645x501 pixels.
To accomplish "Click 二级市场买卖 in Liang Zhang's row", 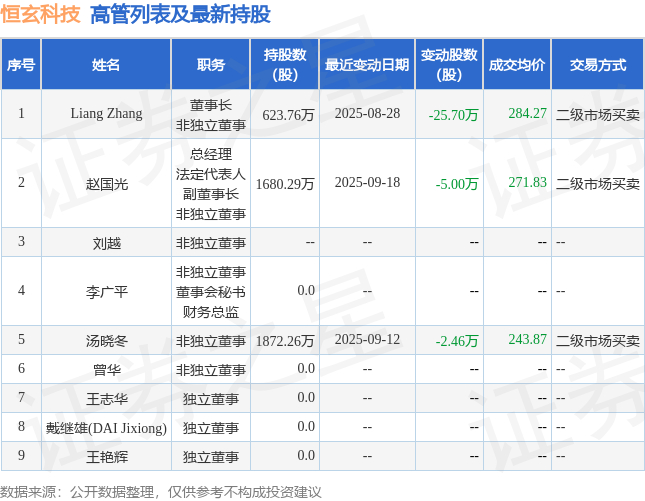I will [x=598, y=115].
